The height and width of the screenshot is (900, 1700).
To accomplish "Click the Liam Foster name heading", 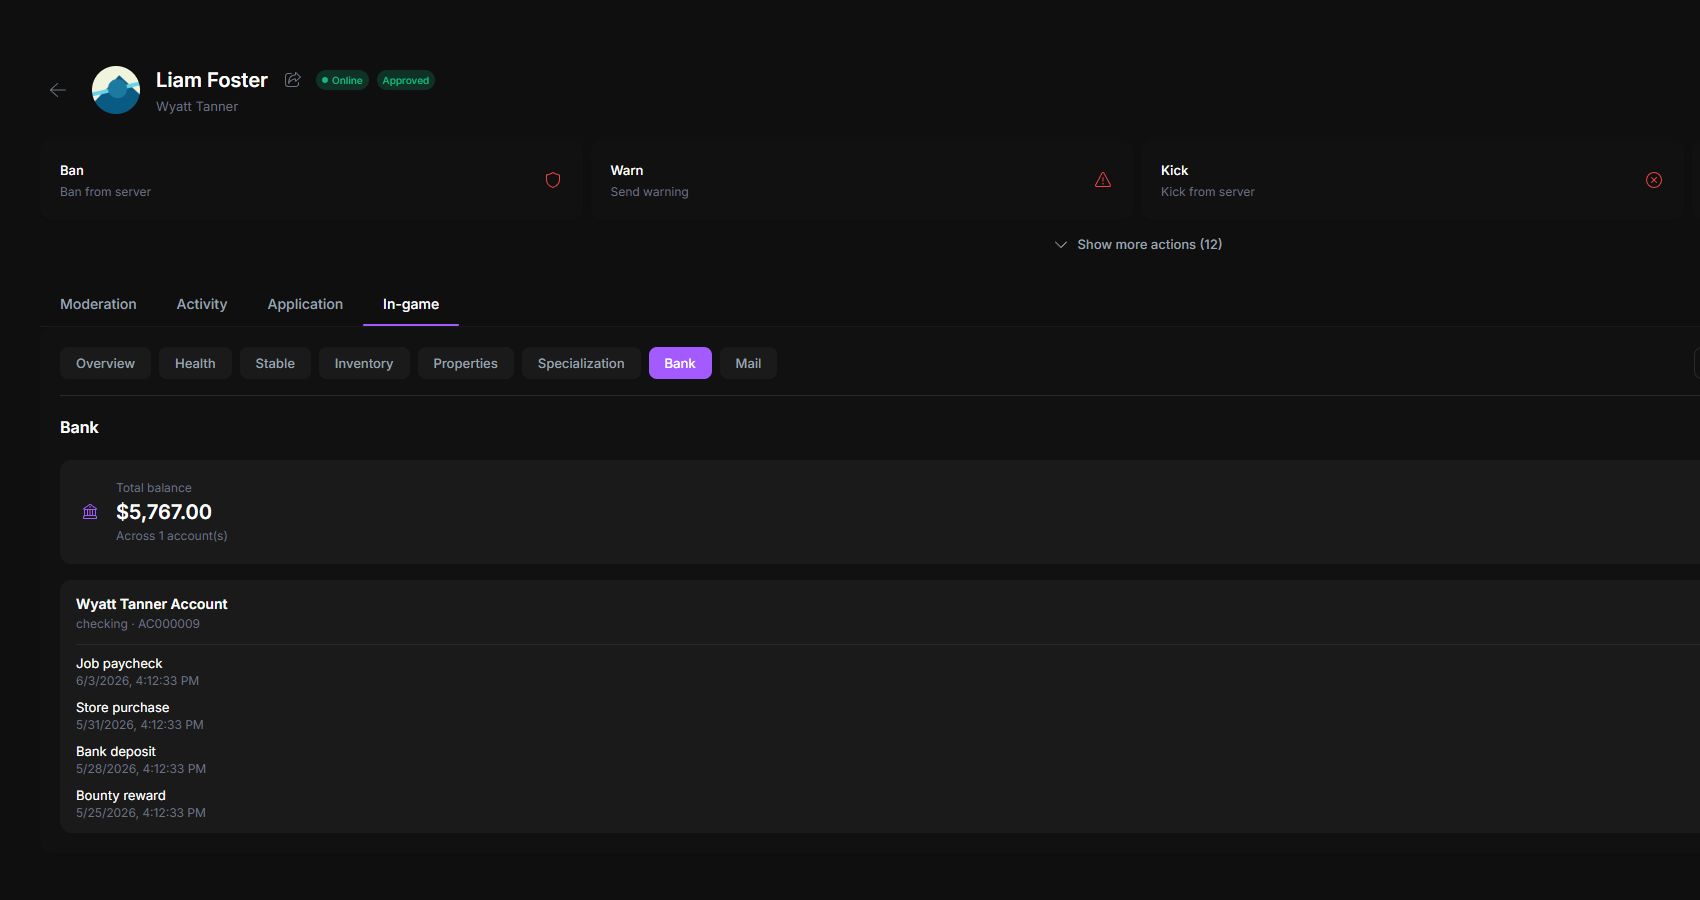I will pos(212,80).
